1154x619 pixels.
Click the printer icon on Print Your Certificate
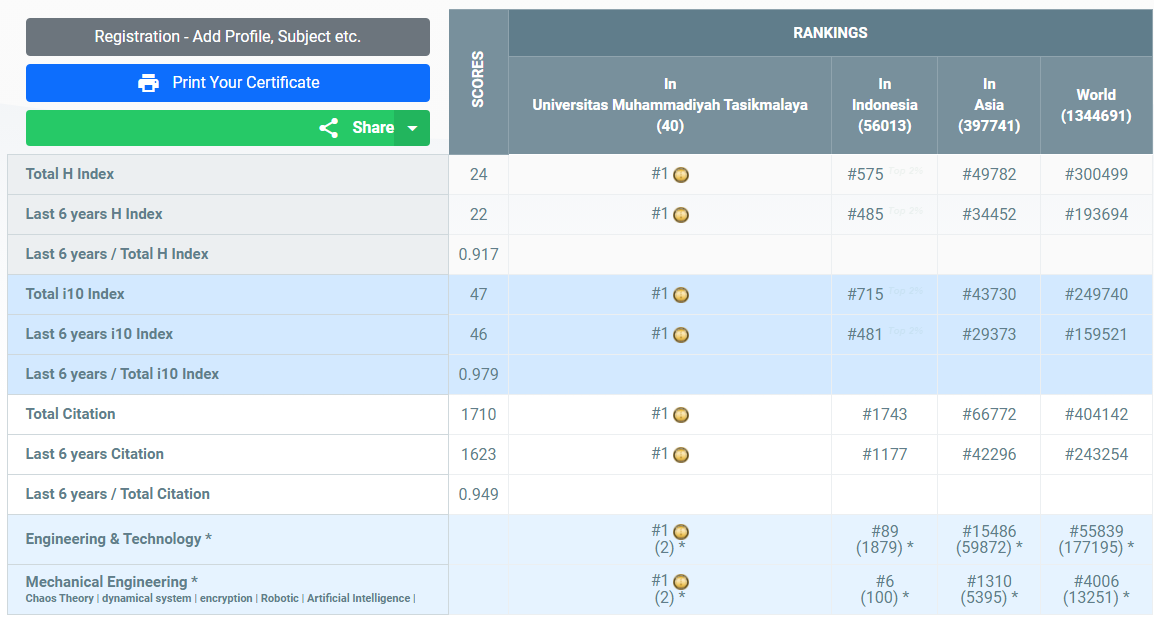(x=149, y=83)
